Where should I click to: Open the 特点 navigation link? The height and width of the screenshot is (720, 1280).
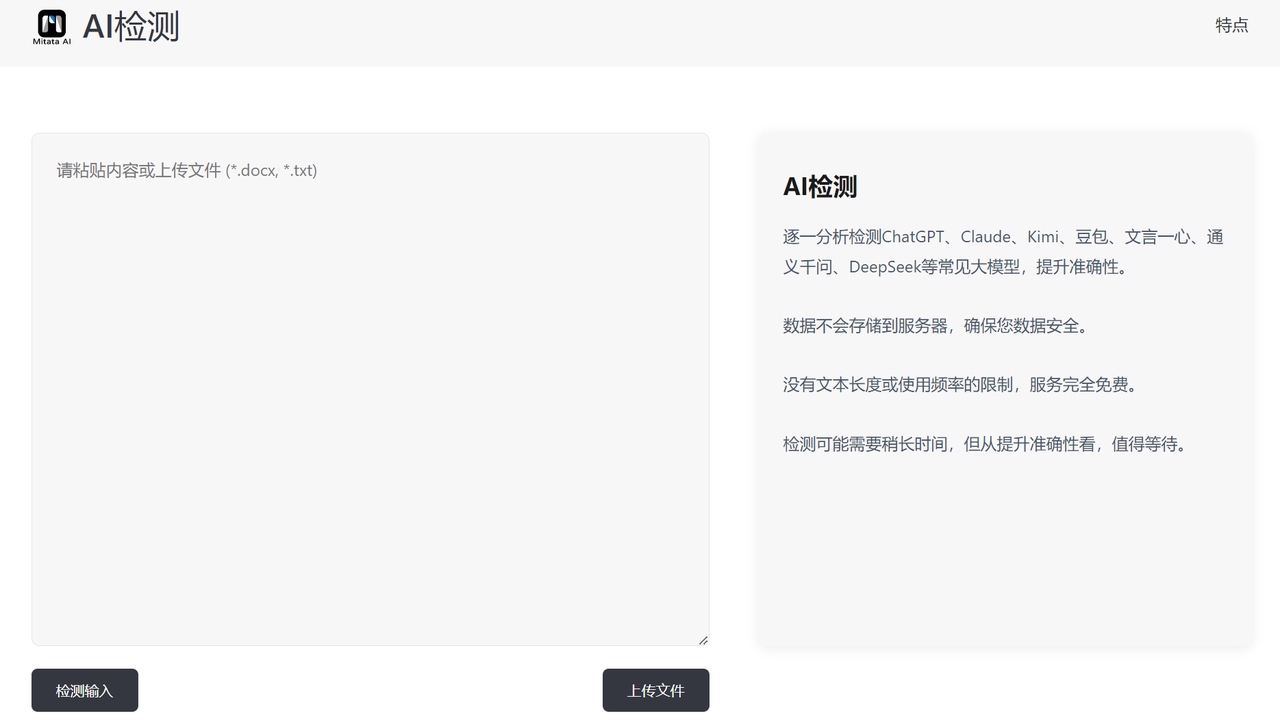(x=1232, y=26)
